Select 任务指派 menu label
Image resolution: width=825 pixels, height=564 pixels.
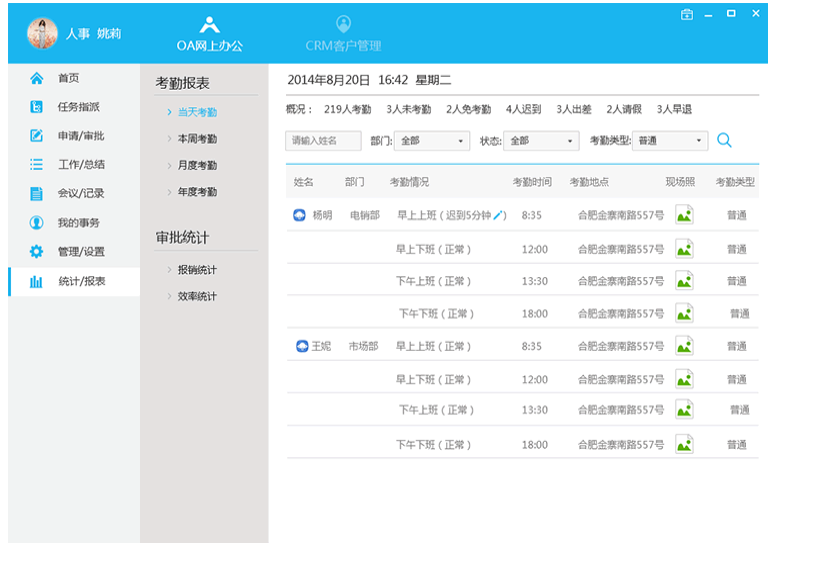[x=79, y=107]
